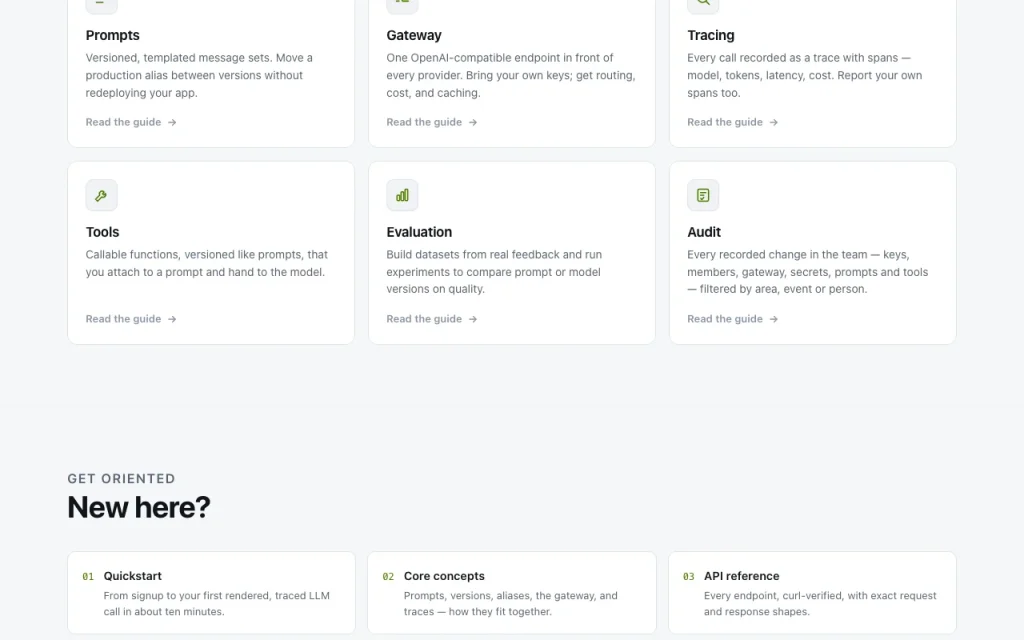The height and width of the screenshot is (640, 1024).
Task: Open Read the guide under Tools
Action: point(131,319)
